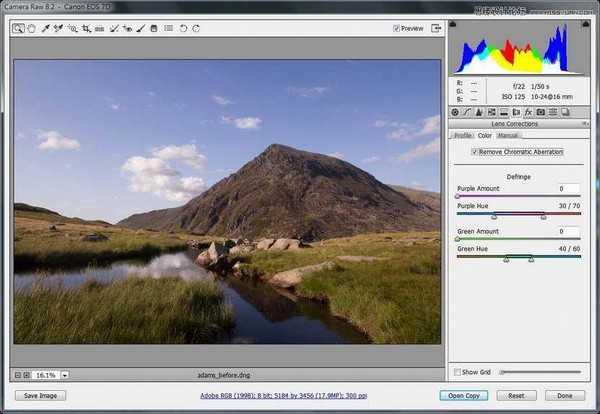The height and width of the screenshot is (414, 600).
Task: Open the zoom level dropdown
Action: tap(65, 375)
